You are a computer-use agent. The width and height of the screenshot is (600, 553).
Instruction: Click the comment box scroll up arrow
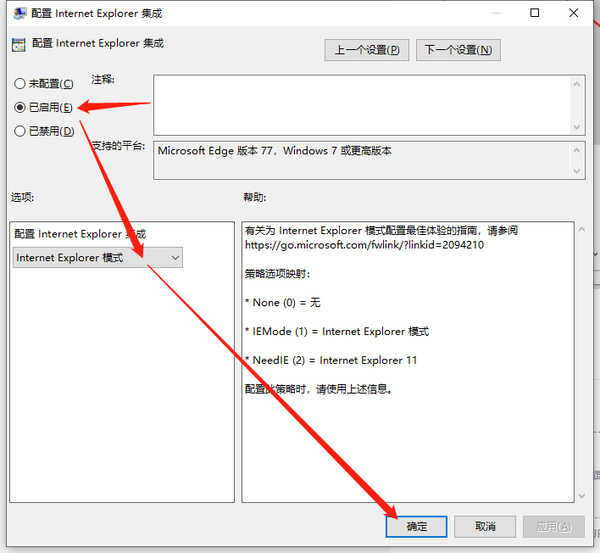[x=577, y=84]
